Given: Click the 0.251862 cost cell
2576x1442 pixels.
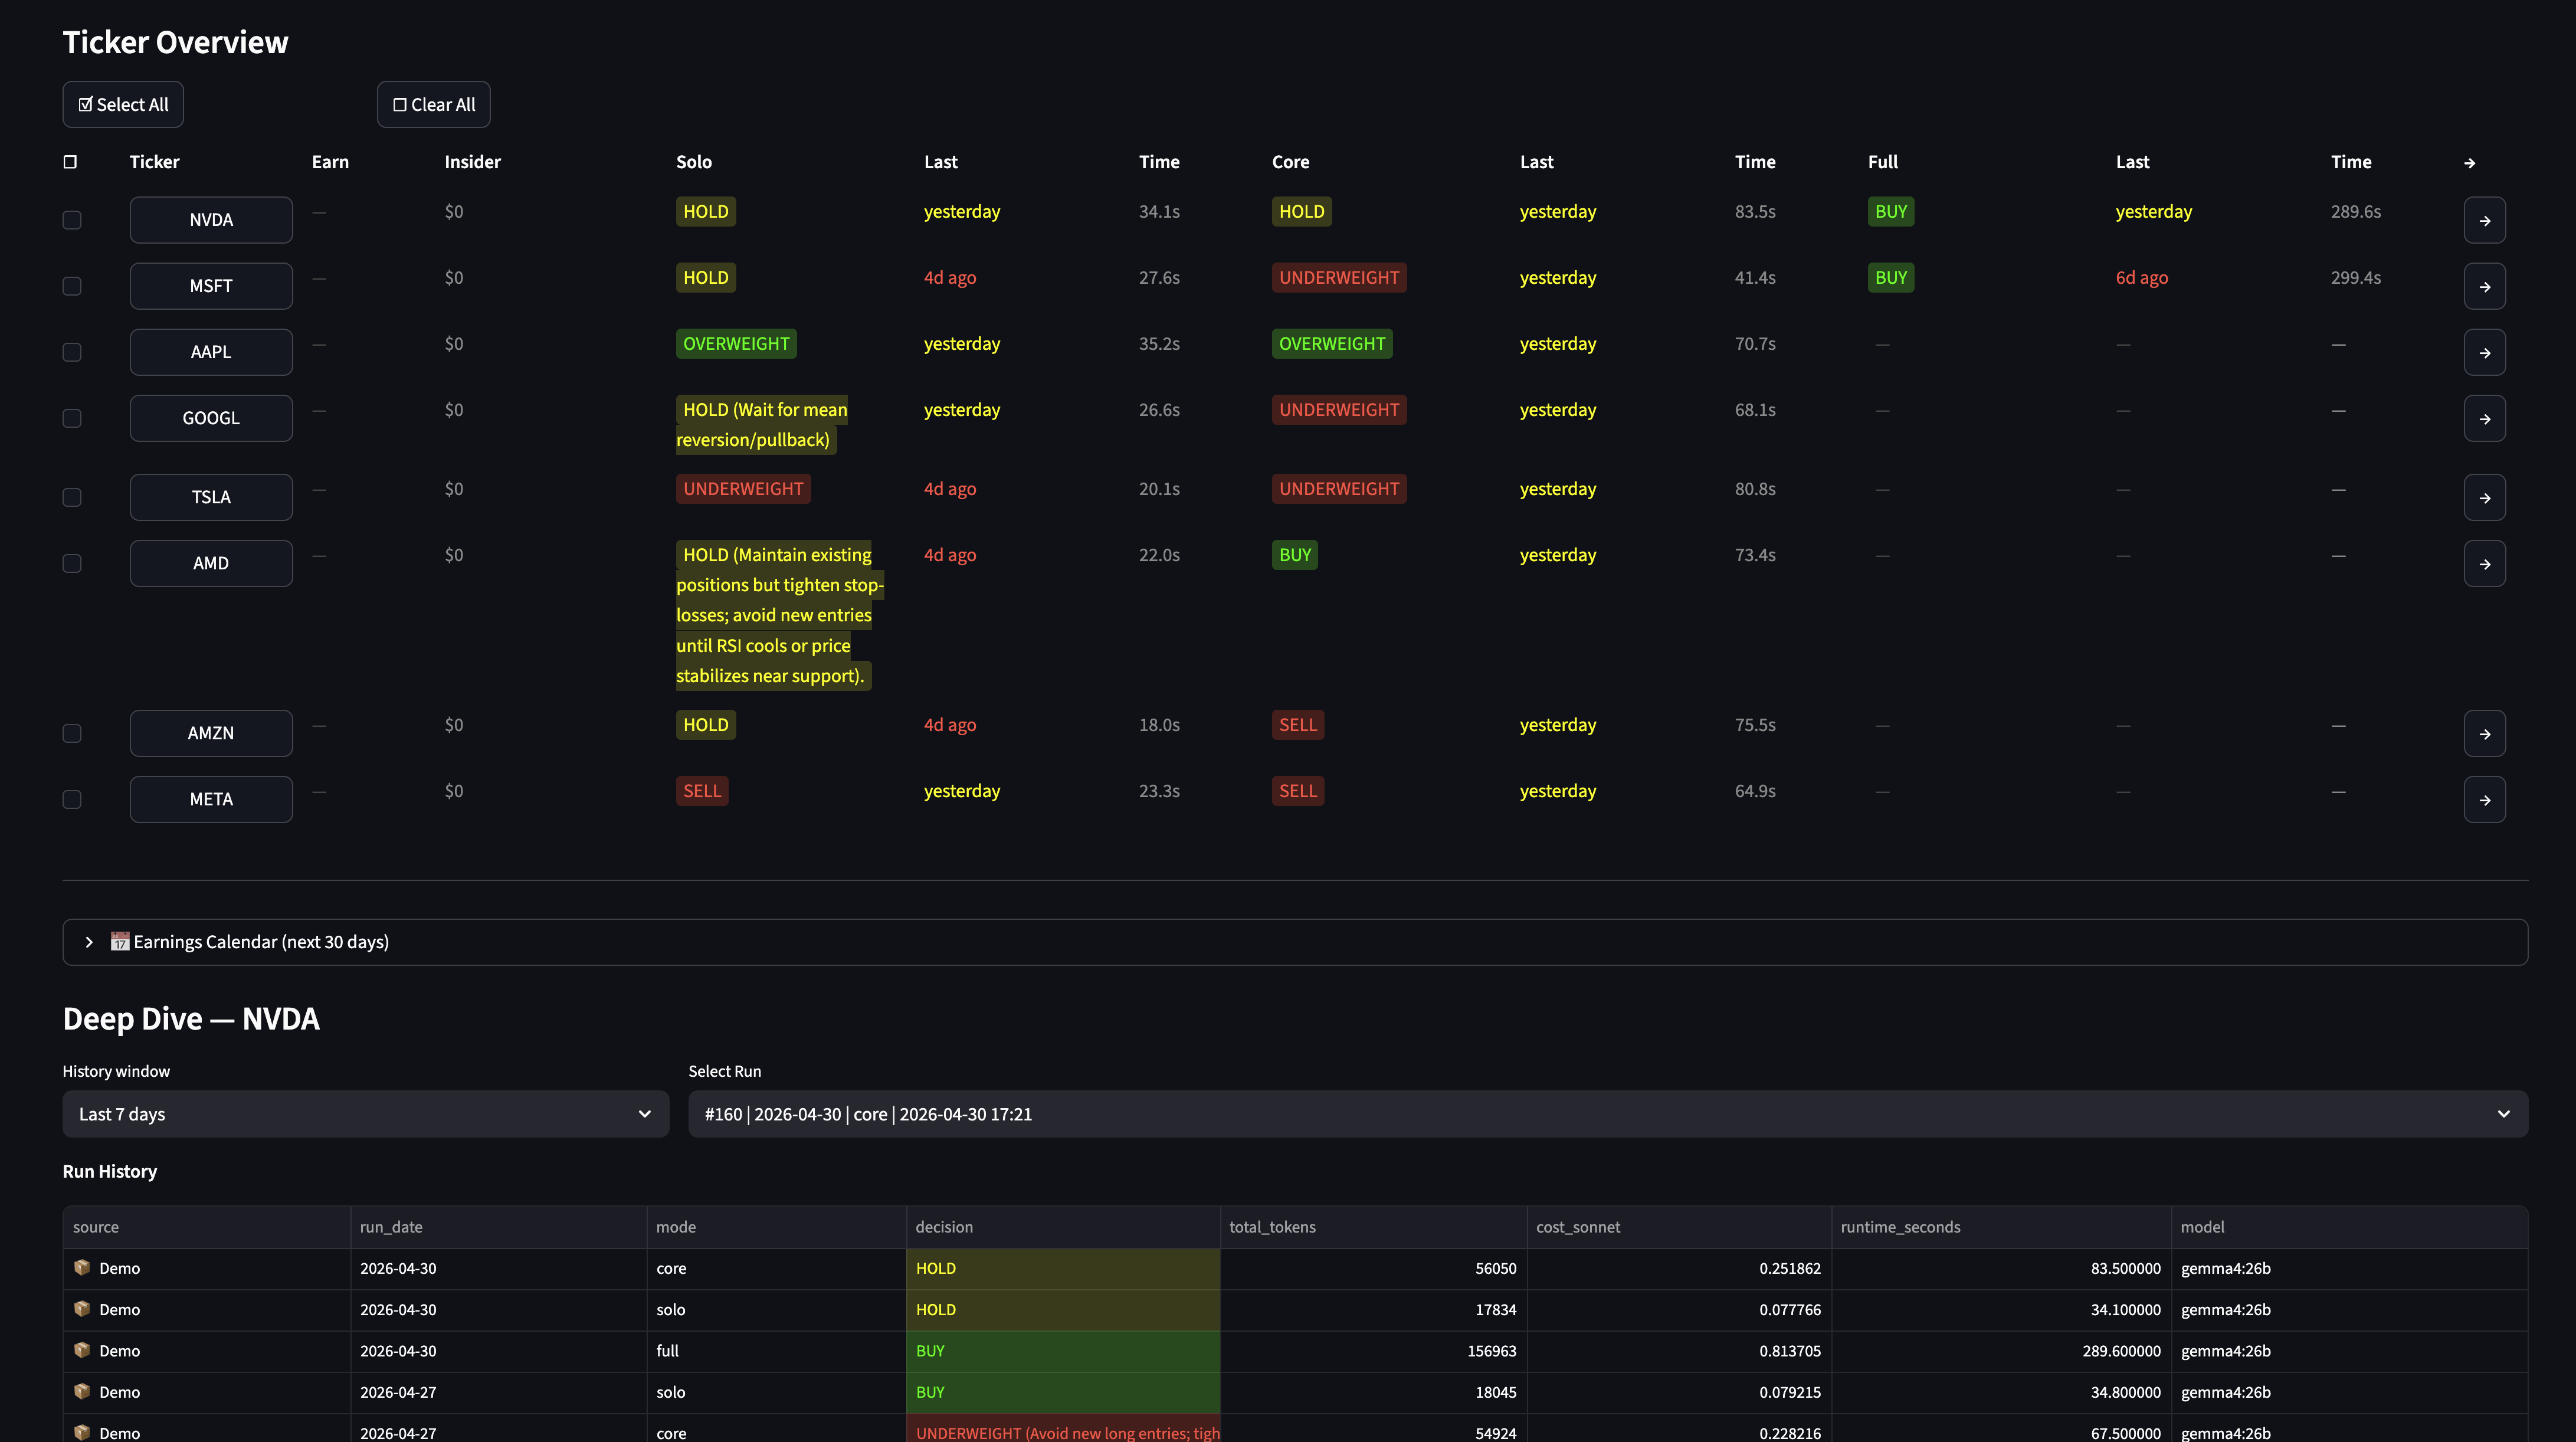Looking at the screenshot, I should click(1679, 1268).
